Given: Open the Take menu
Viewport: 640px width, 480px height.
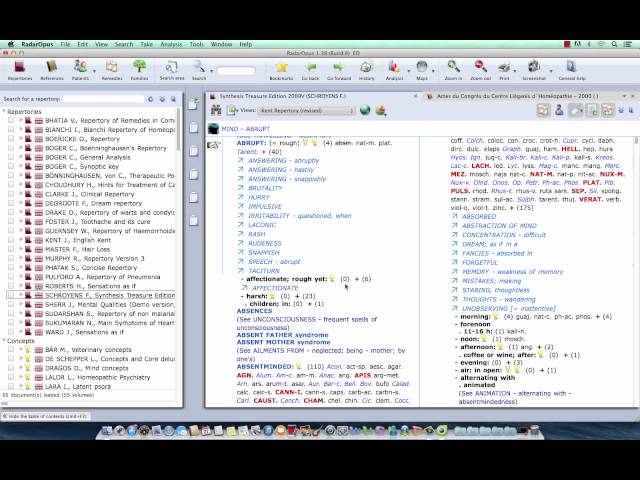Looking at the screenshot, I should tap(147, 44).
